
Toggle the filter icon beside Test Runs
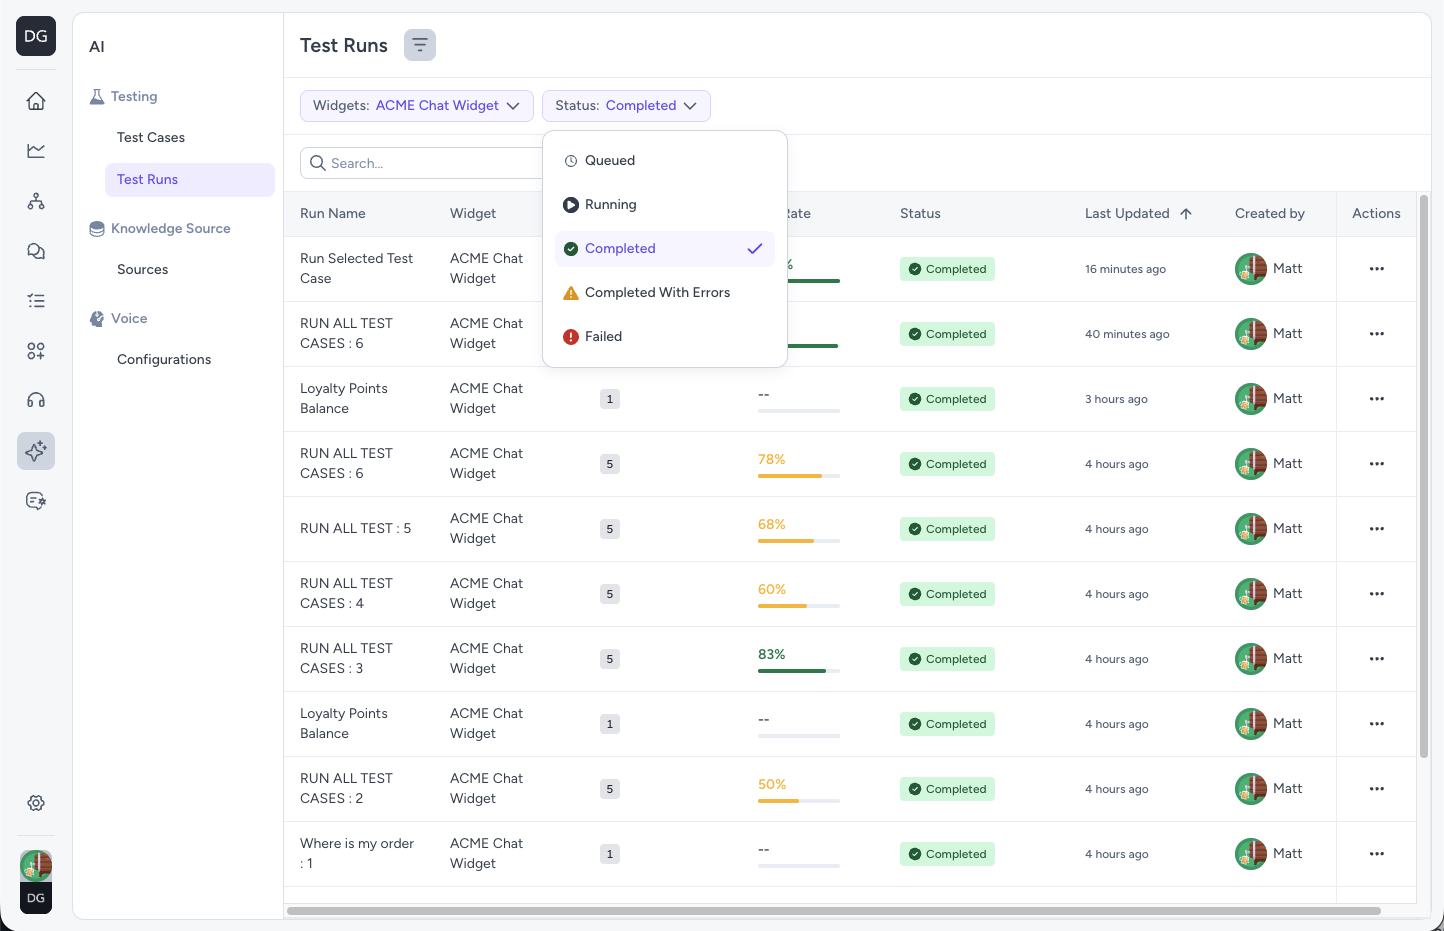pos(420,45)
